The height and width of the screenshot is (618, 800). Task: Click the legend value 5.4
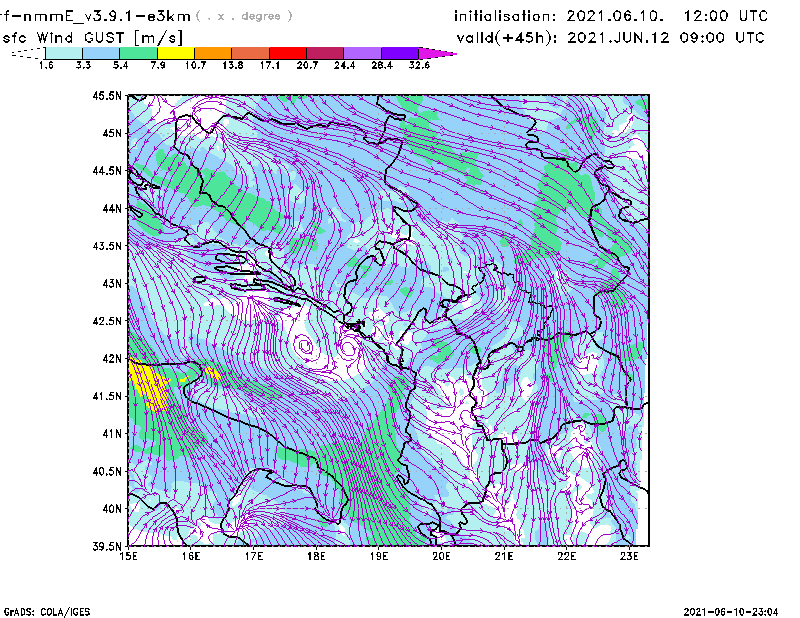pos(120,65)
